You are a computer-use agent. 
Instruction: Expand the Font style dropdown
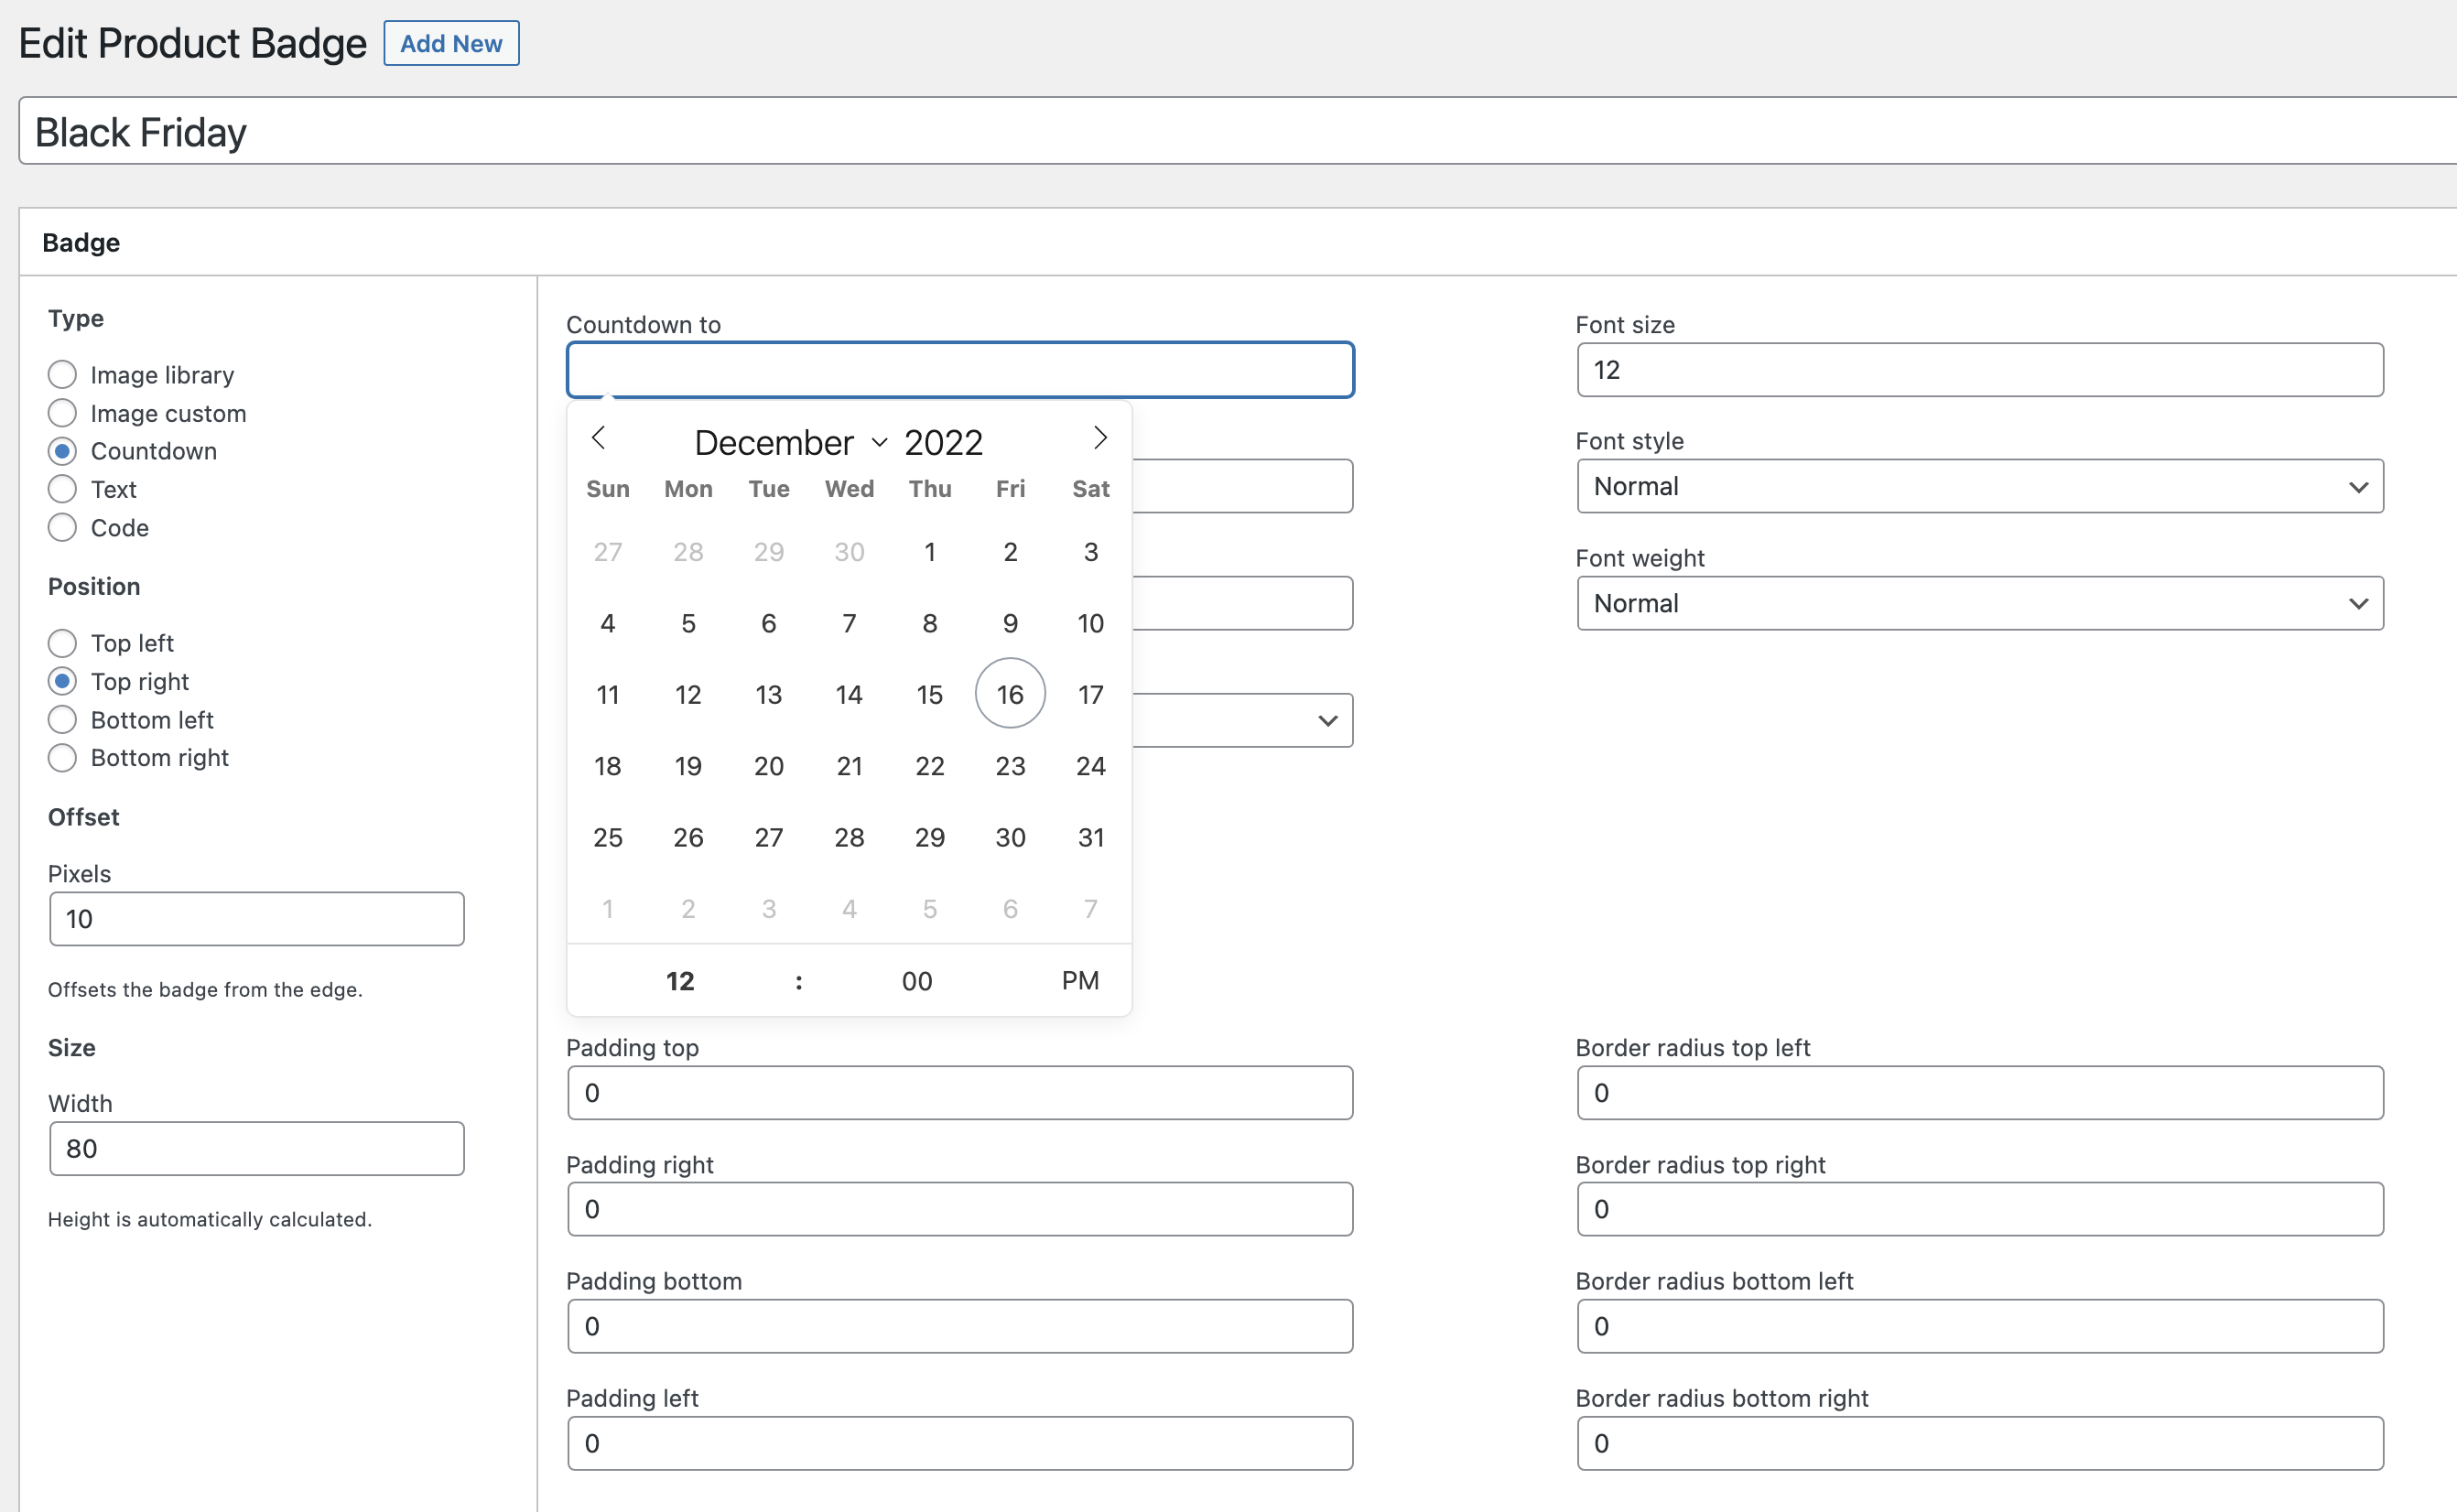pyautogui.click(x=1979, y=487)
